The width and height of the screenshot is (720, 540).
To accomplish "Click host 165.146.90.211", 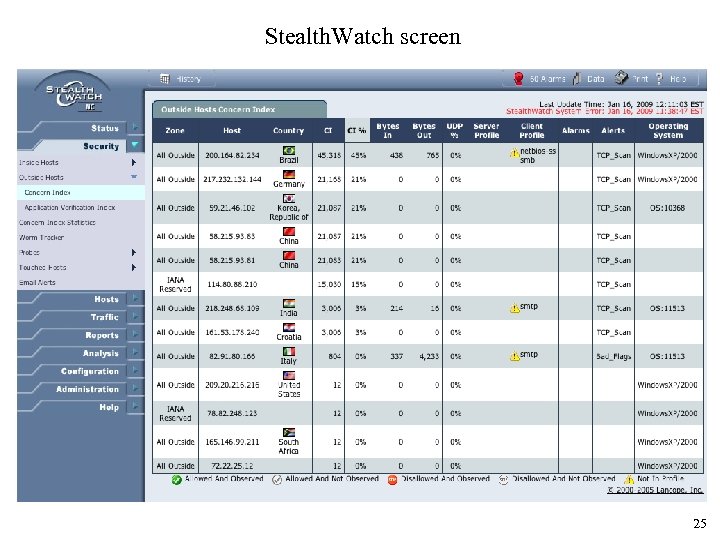I will [232, 442].
